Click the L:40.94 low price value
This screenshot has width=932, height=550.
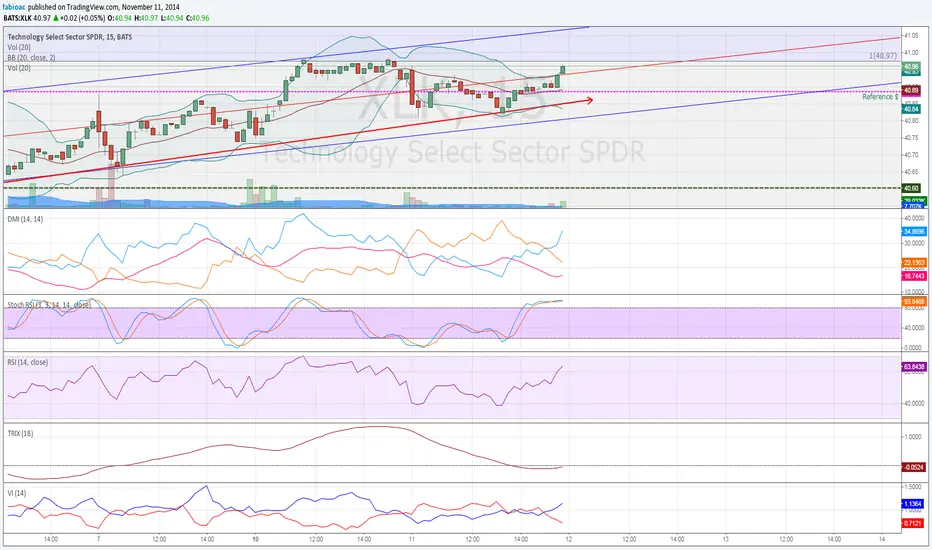(x=172, y=18)
